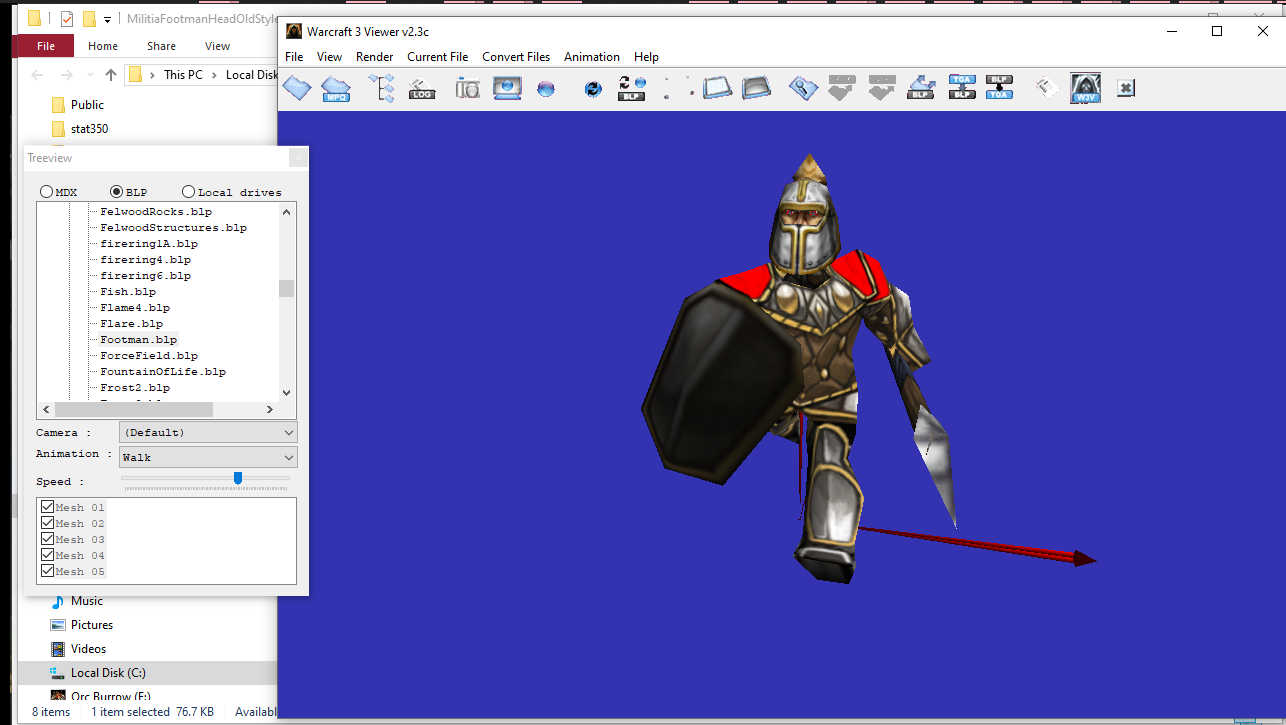Open the Animation menu

(x=592, y=57)
